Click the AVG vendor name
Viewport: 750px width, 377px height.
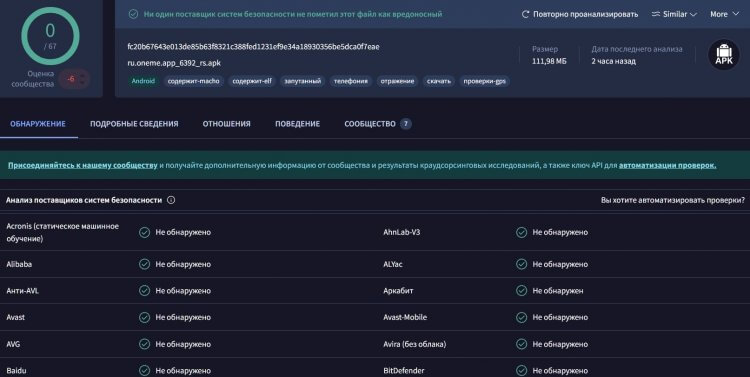[13, 344]
